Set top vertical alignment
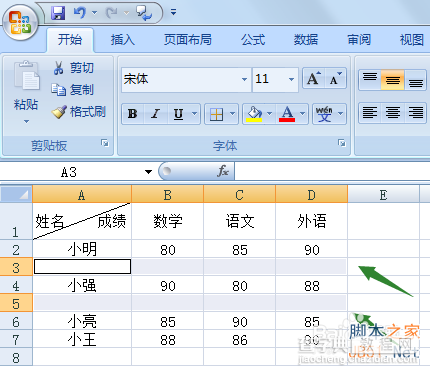The image size is (430, 366). click(370, 79)
